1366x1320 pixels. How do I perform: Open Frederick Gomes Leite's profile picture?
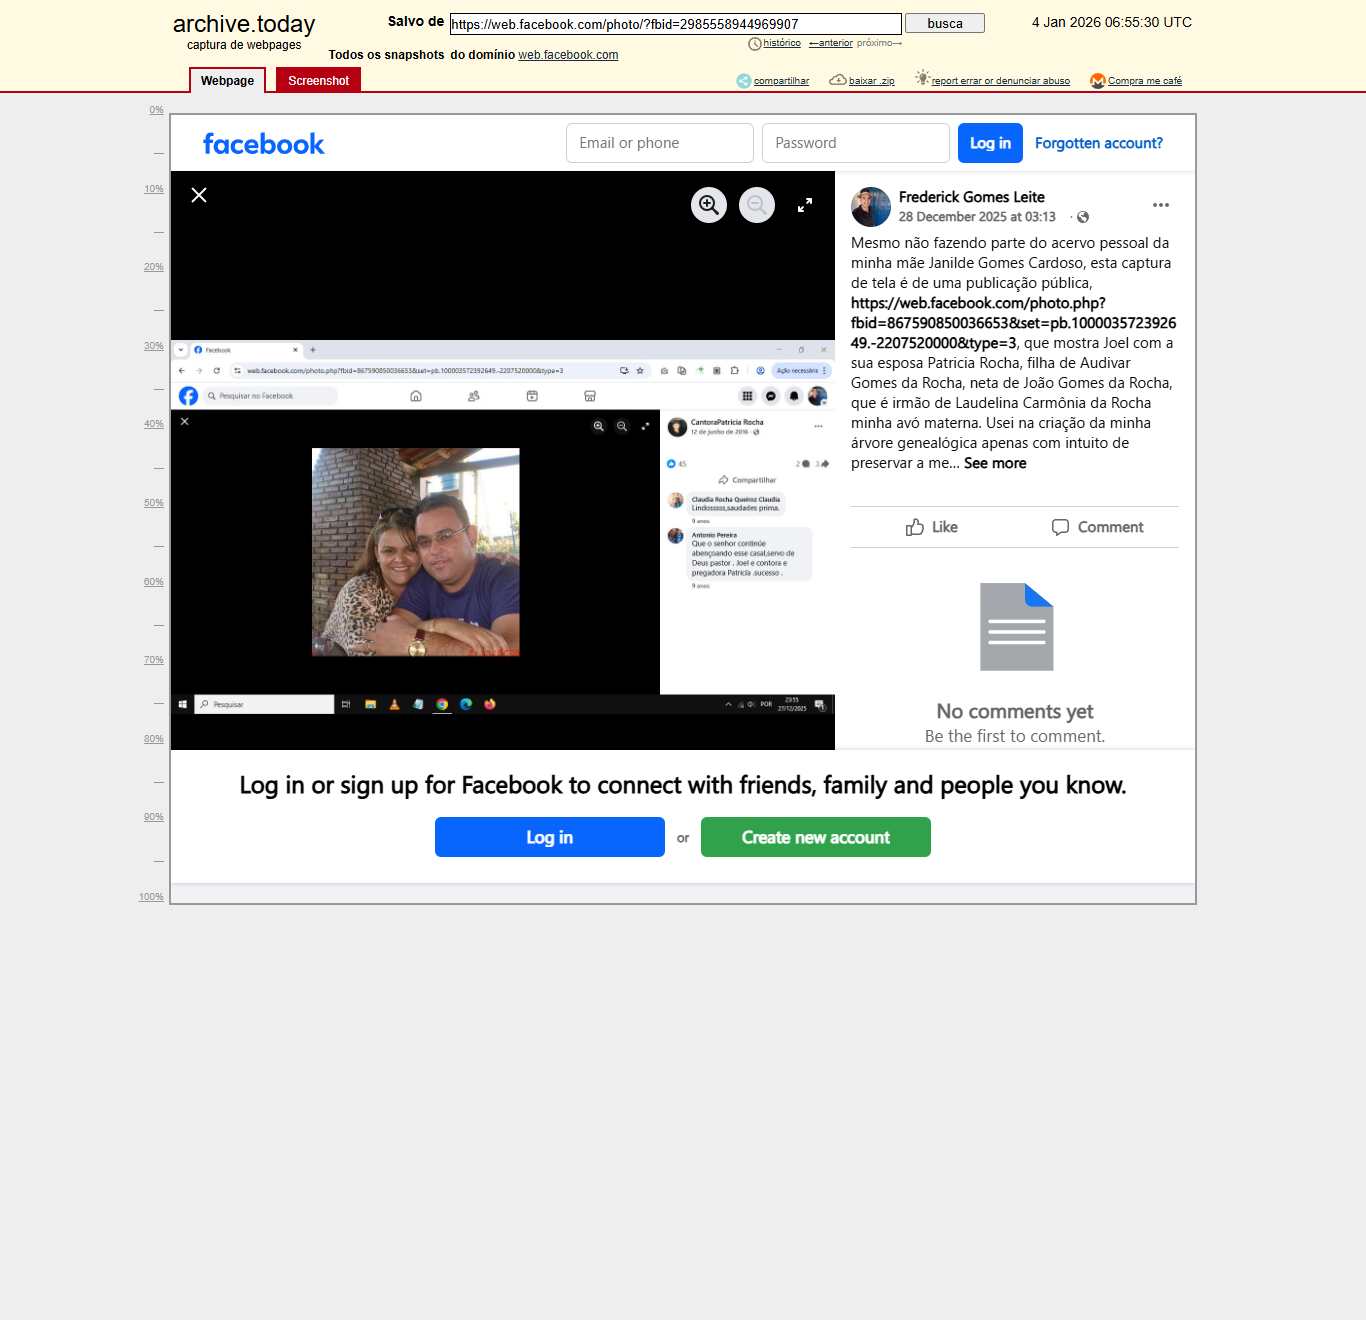pos(871,207)
